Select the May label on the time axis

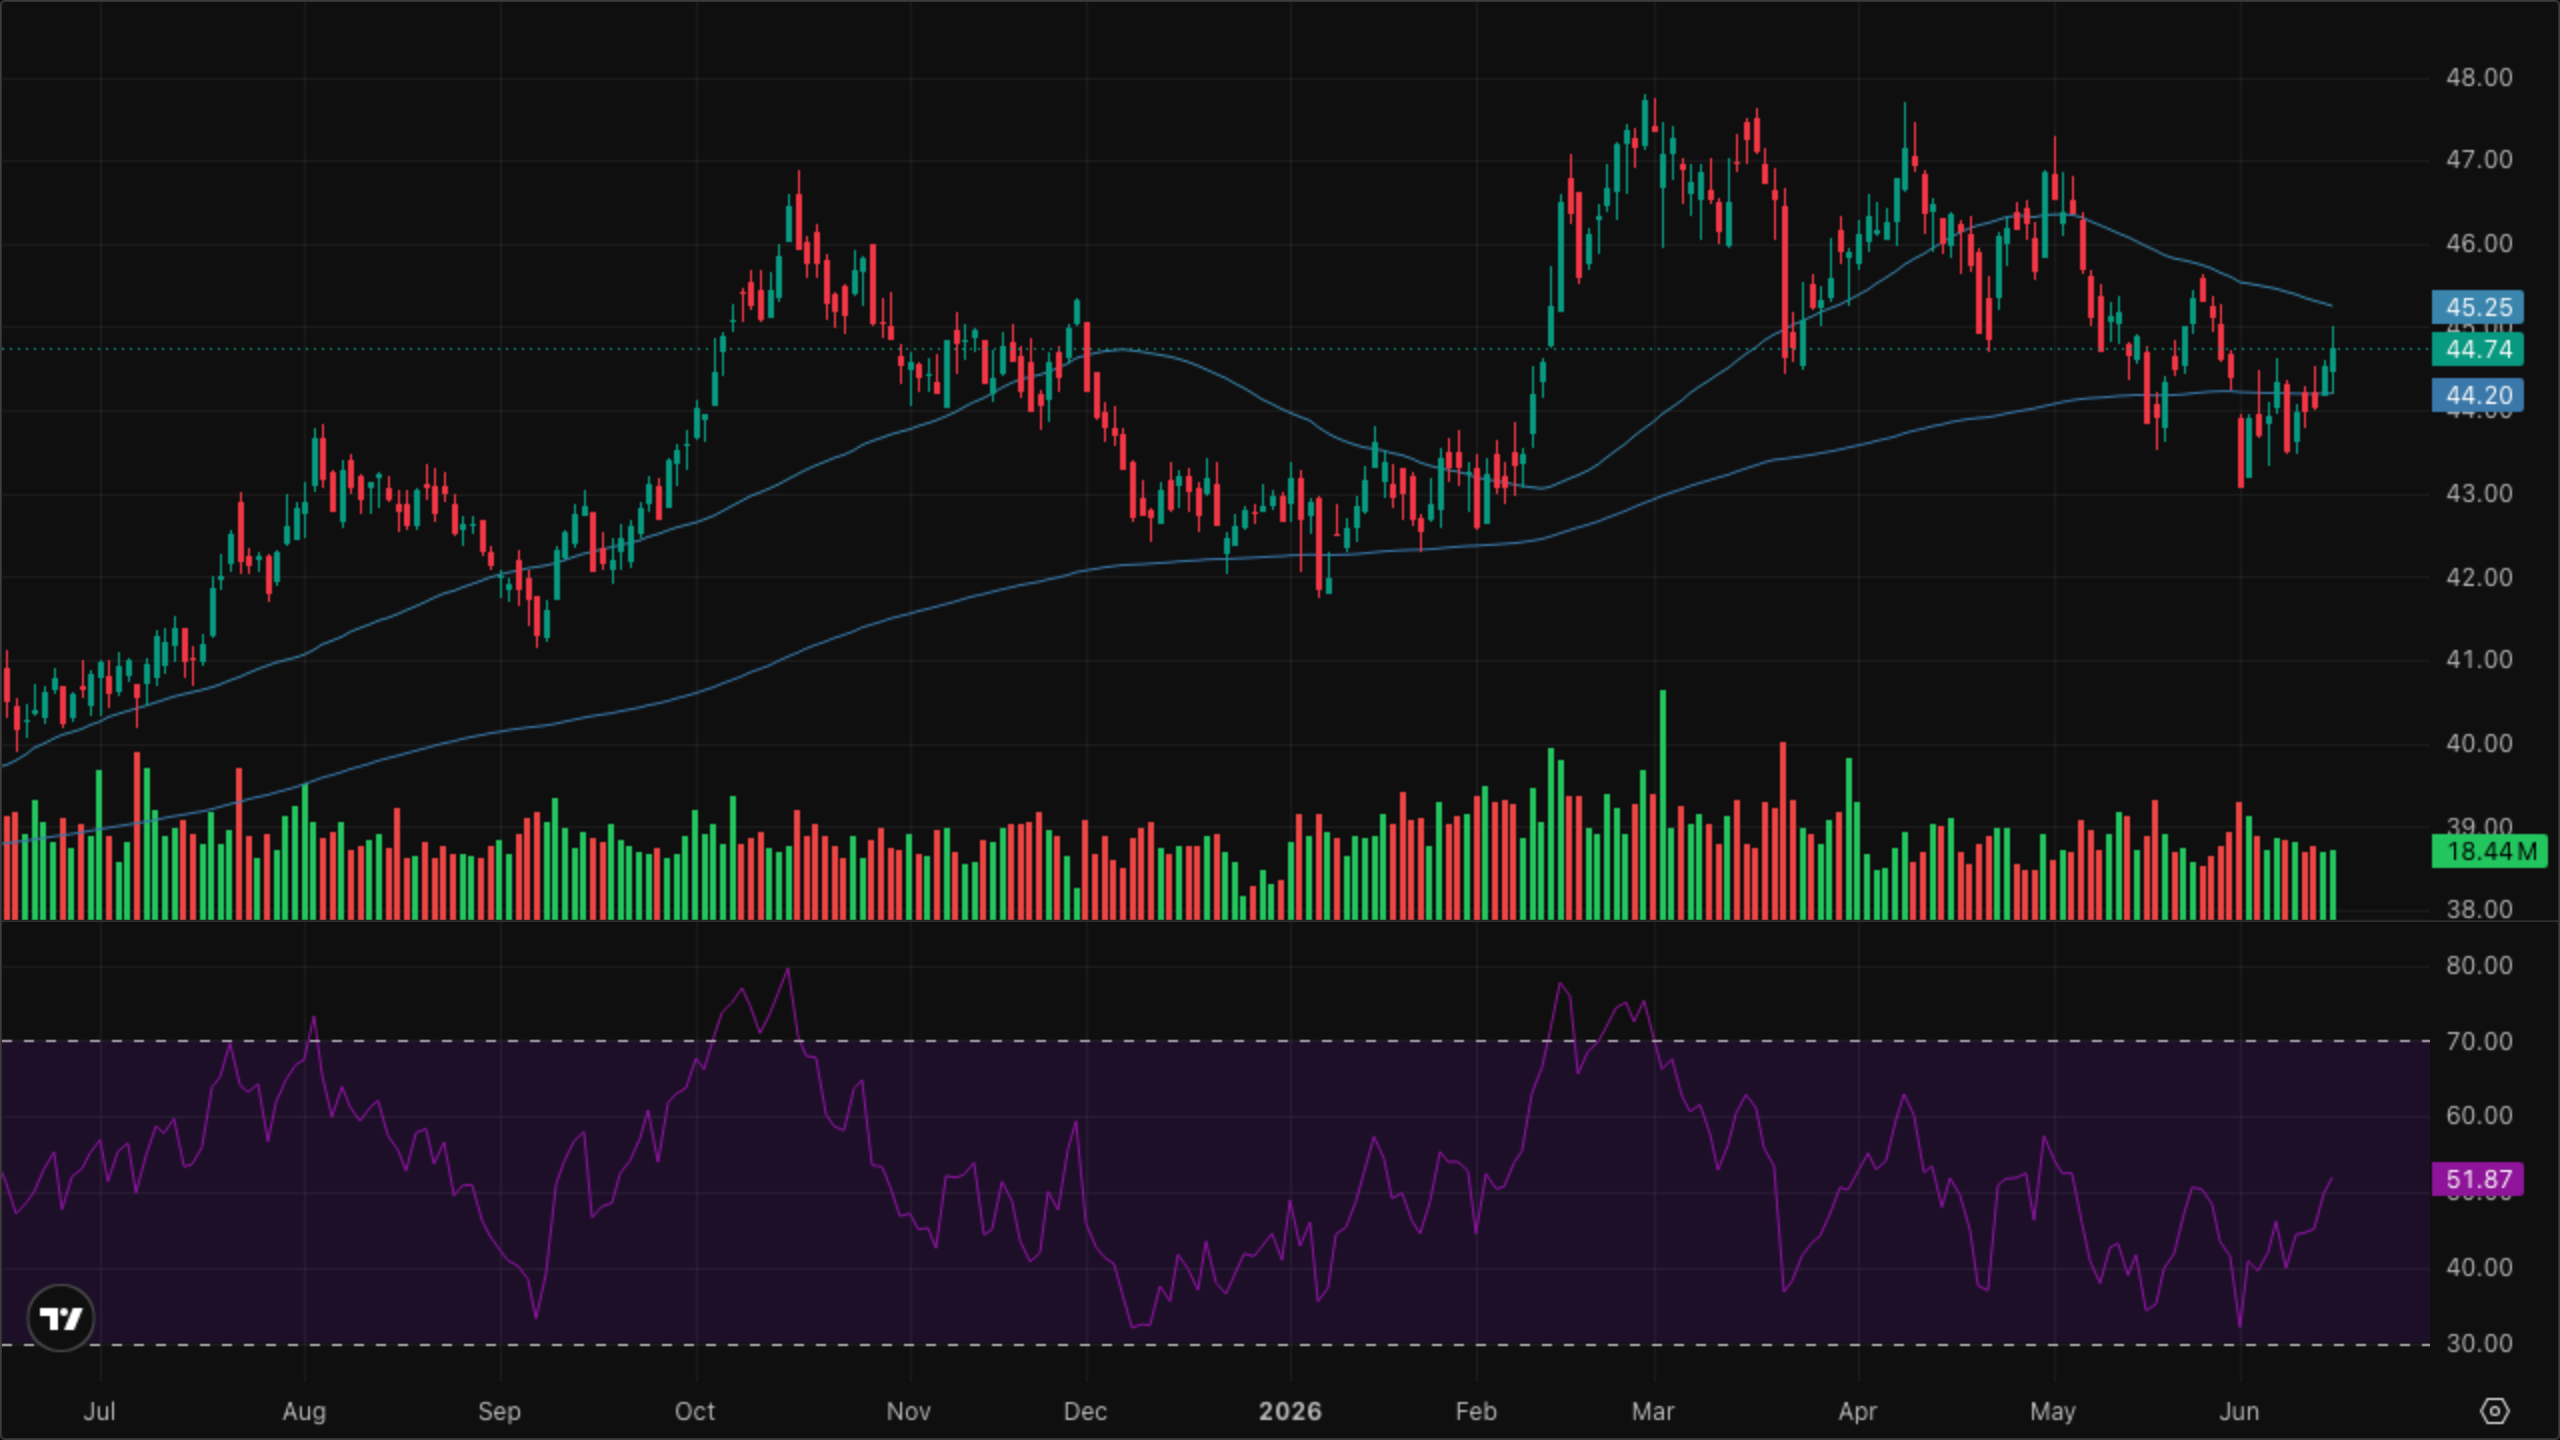point(2053,1411)
